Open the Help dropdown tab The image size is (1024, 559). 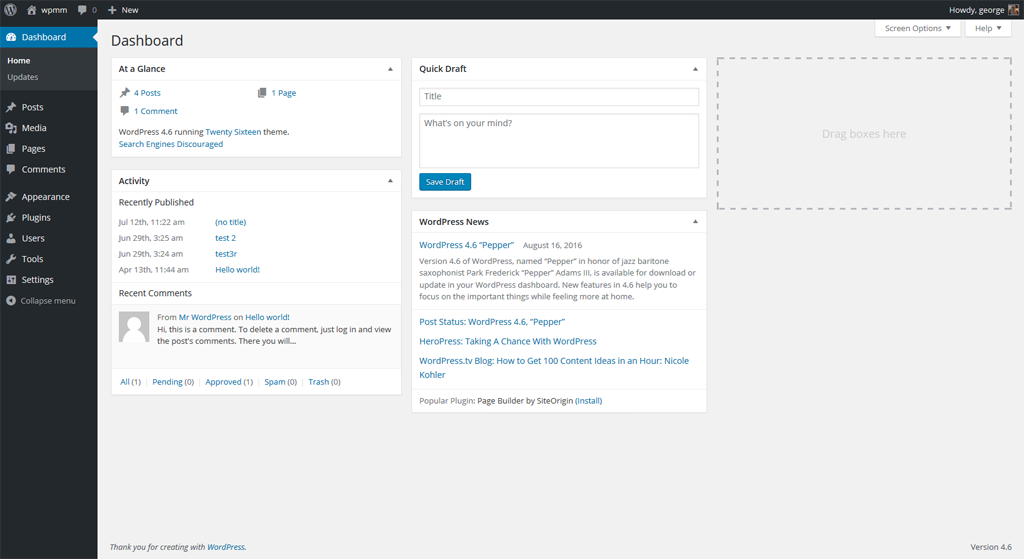[x=988, y=28]
